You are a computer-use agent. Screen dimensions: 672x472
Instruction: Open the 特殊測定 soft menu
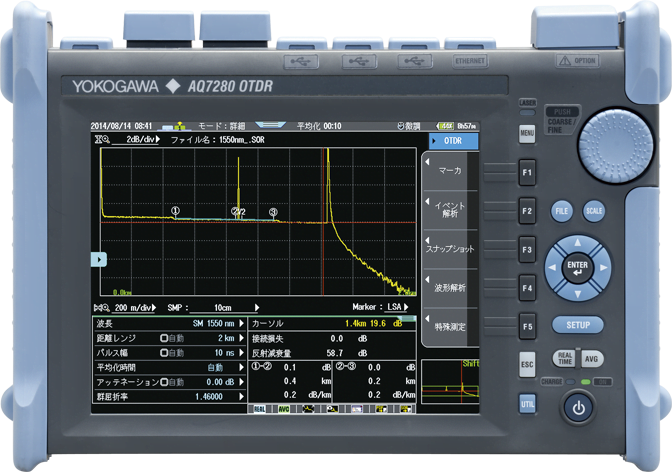pyautogui.click(x=450, y=327)
